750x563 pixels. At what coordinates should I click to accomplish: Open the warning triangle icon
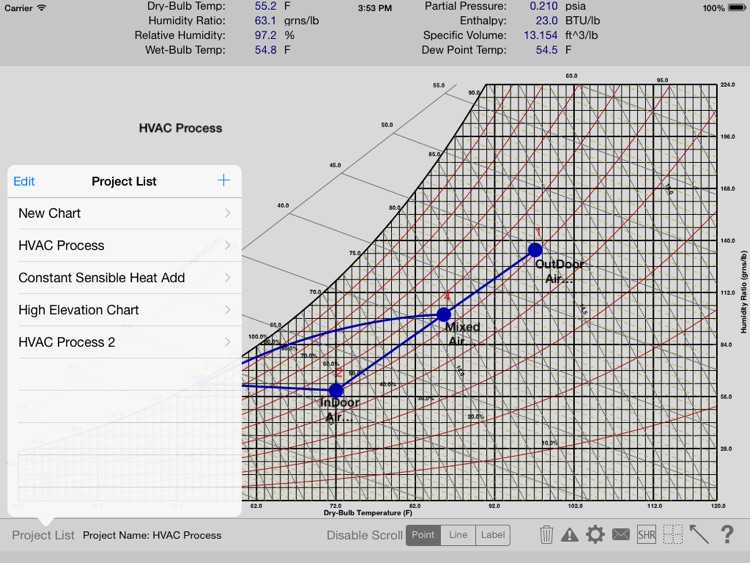pos(569,535)
